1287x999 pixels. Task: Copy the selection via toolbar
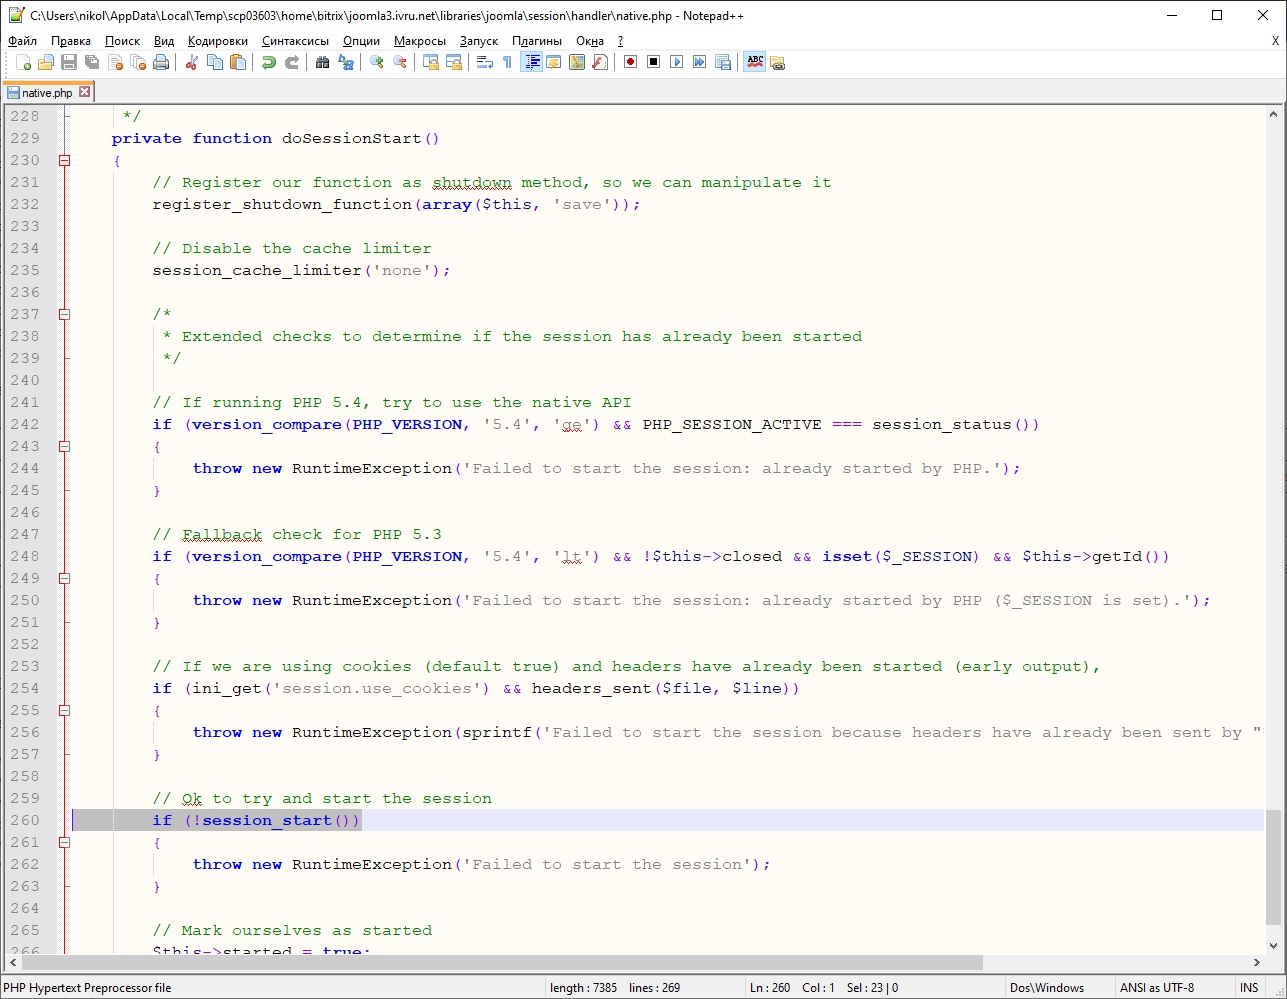click(215, 62)
